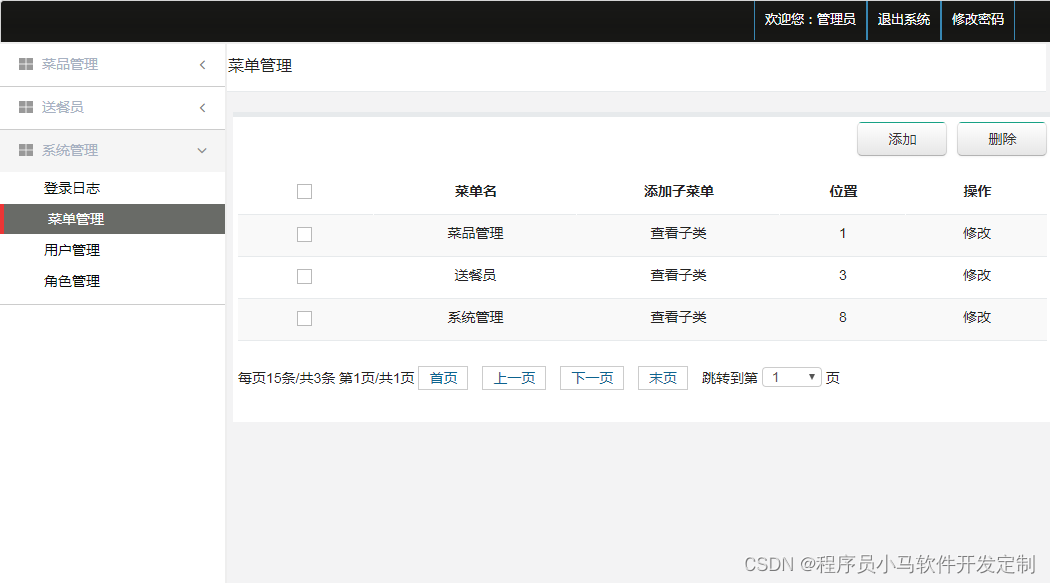Click the grid icon beside 系统管理

pyautogui.click(x=25, y=150)
